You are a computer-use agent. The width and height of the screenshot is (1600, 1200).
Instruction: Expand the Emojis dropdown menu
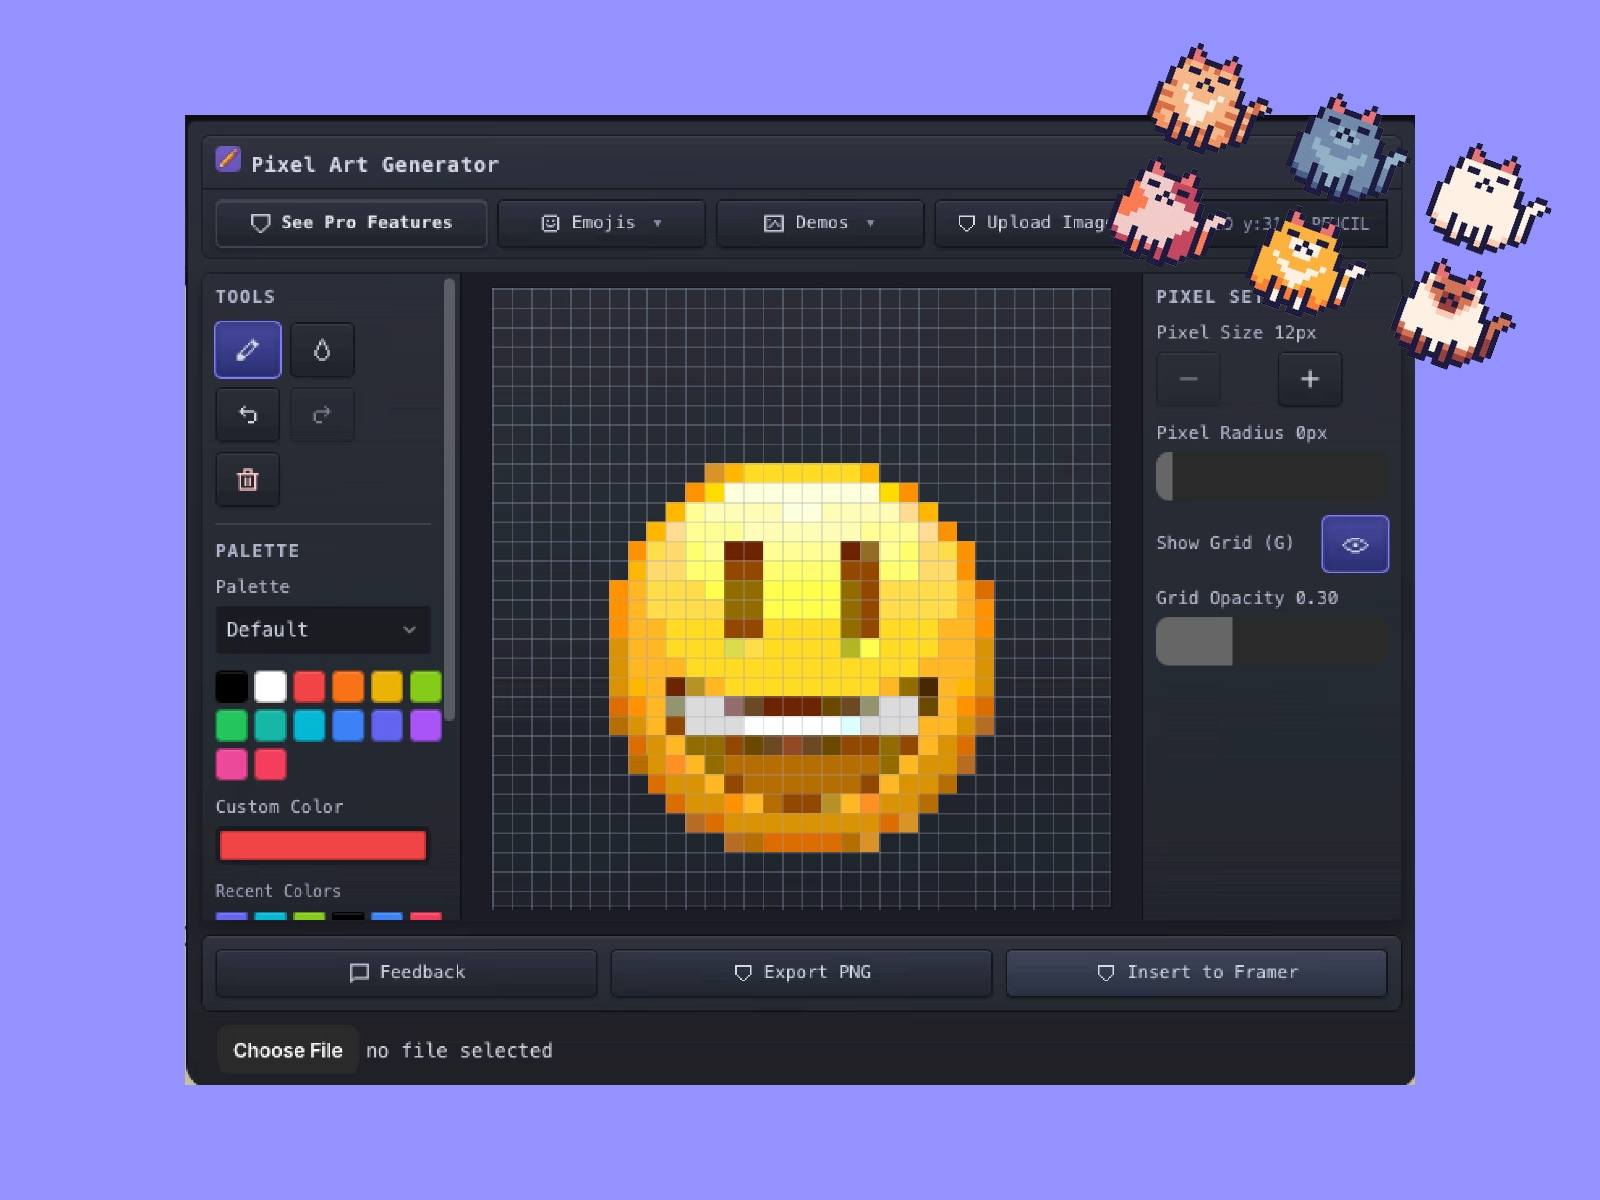658,223
